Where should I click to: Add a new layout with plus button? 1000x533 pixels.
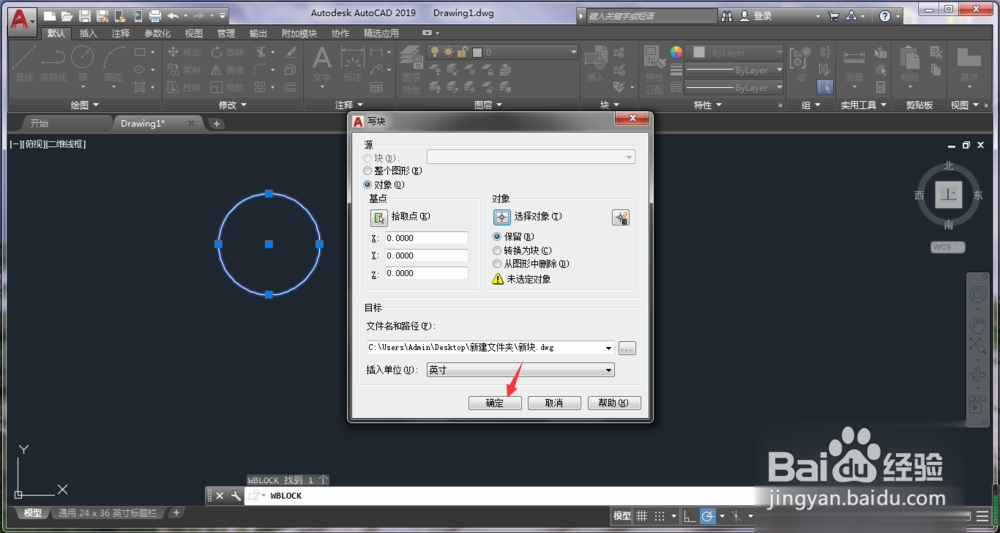(176, 513)
